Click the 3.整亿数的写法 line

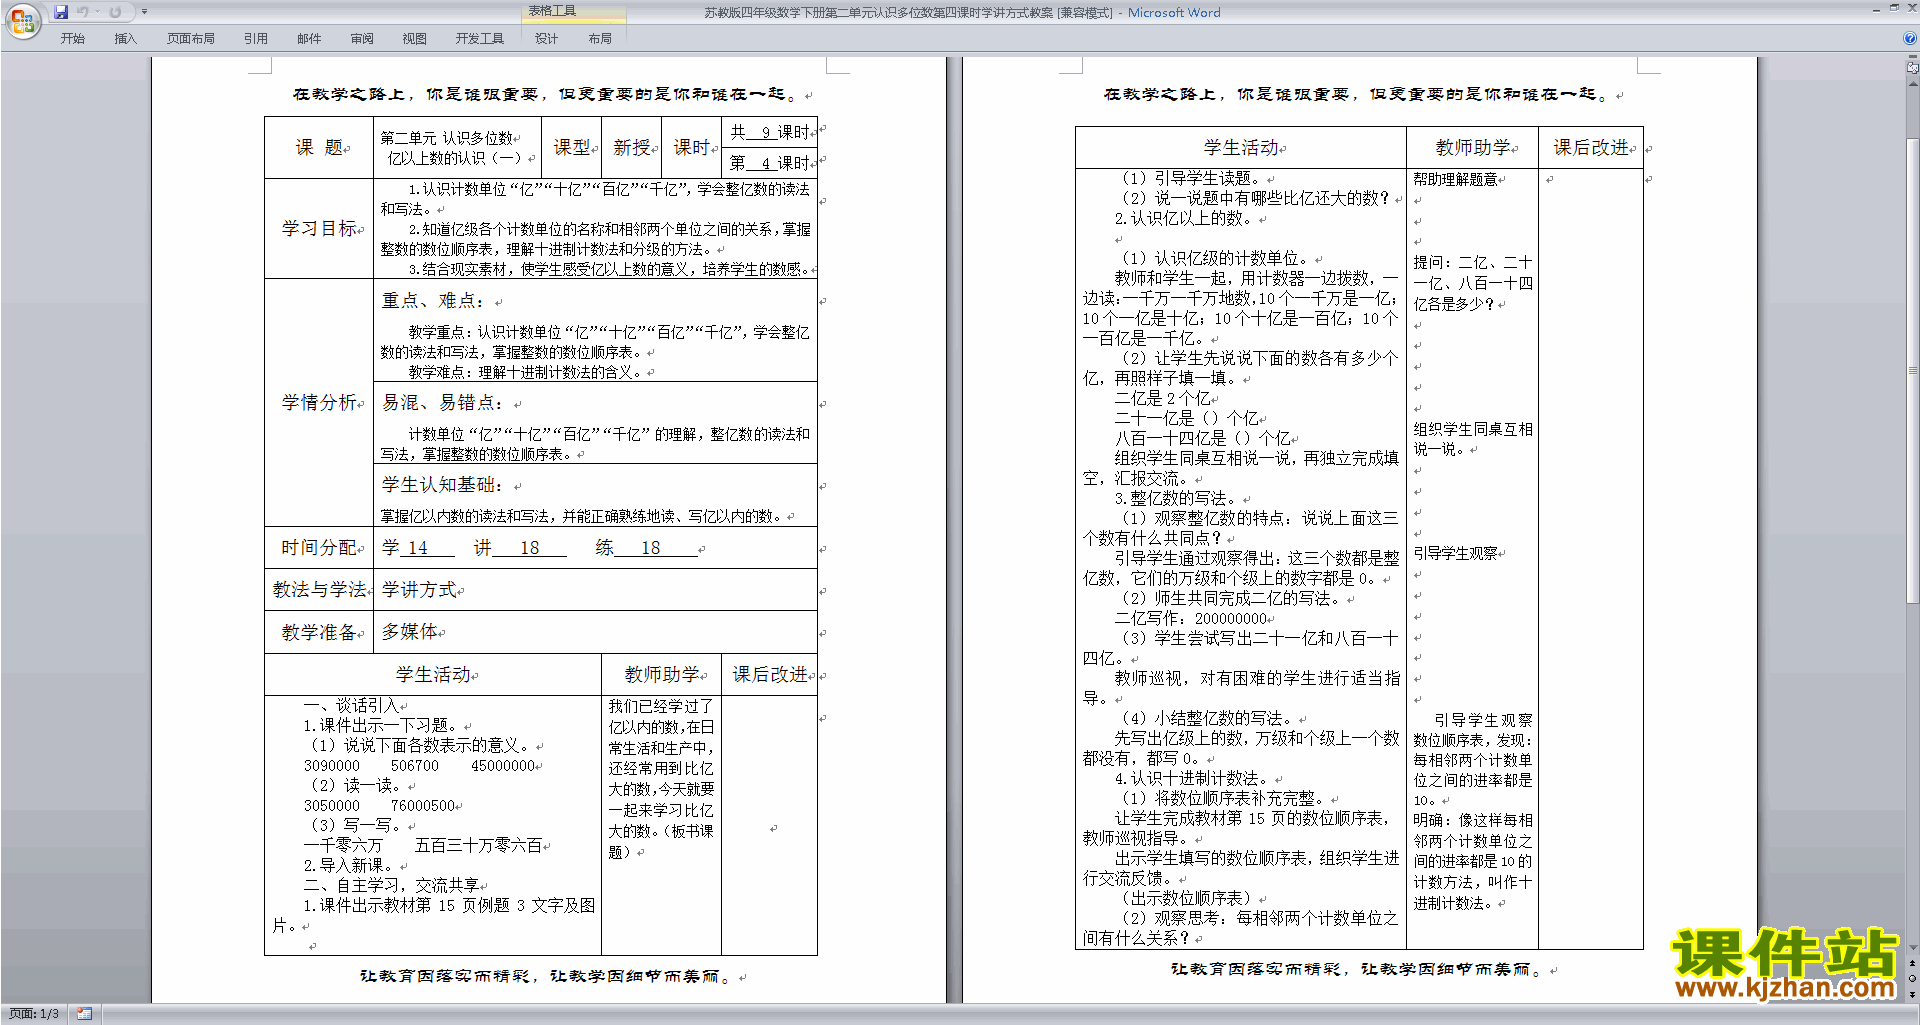pyautogui.click(x=1176, y=498)
